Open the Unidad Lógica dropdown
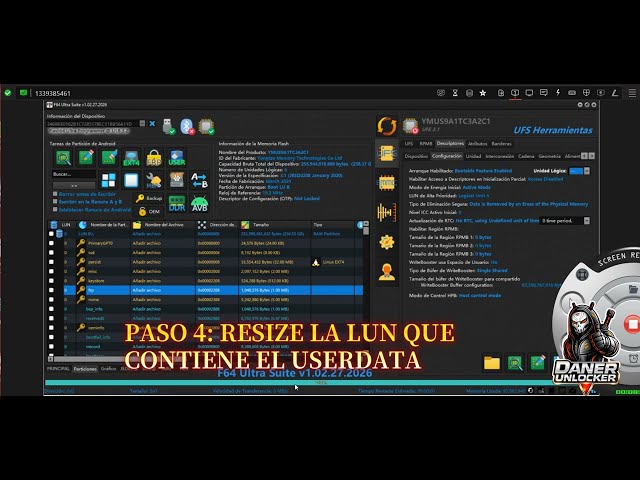Screen dimensions: 640x480 [587, 171]
